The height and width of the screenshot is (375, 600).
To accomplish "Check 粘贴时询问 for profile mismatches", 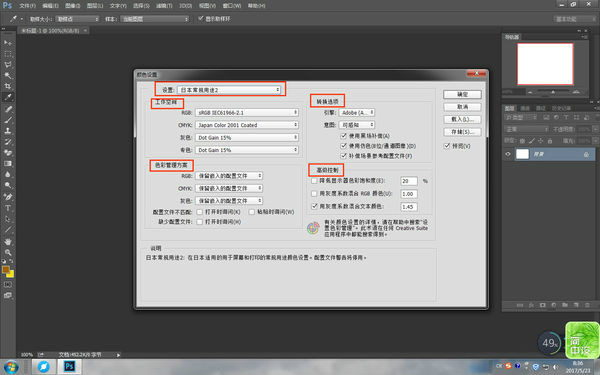I will click(252, 212).
